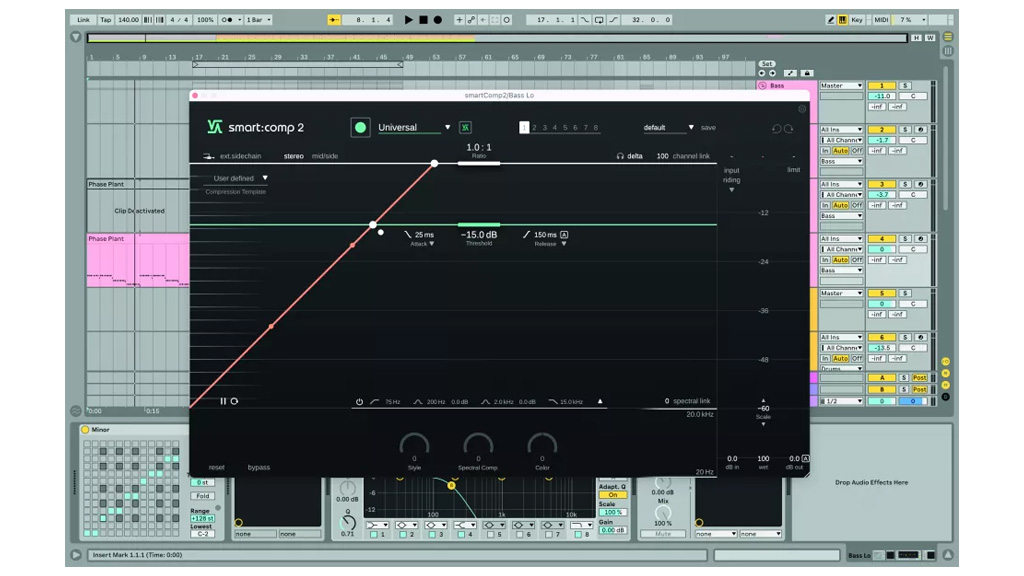Open the Attack options arrow
The width and height of the screenshot is (1024, 576).
pos(432,244)
